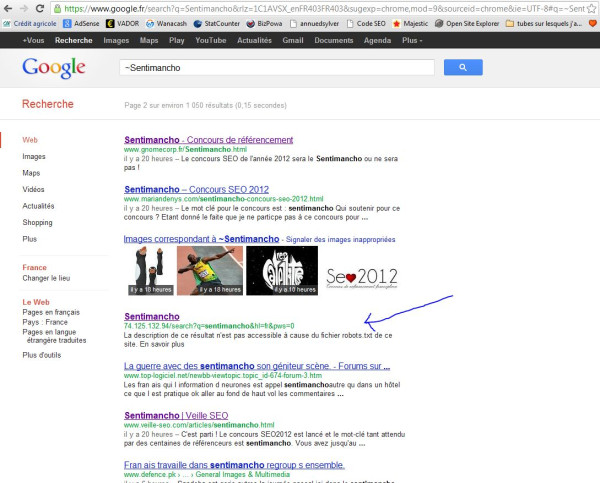
Task: Click the address bar URL field
Action: click(323, 8)
